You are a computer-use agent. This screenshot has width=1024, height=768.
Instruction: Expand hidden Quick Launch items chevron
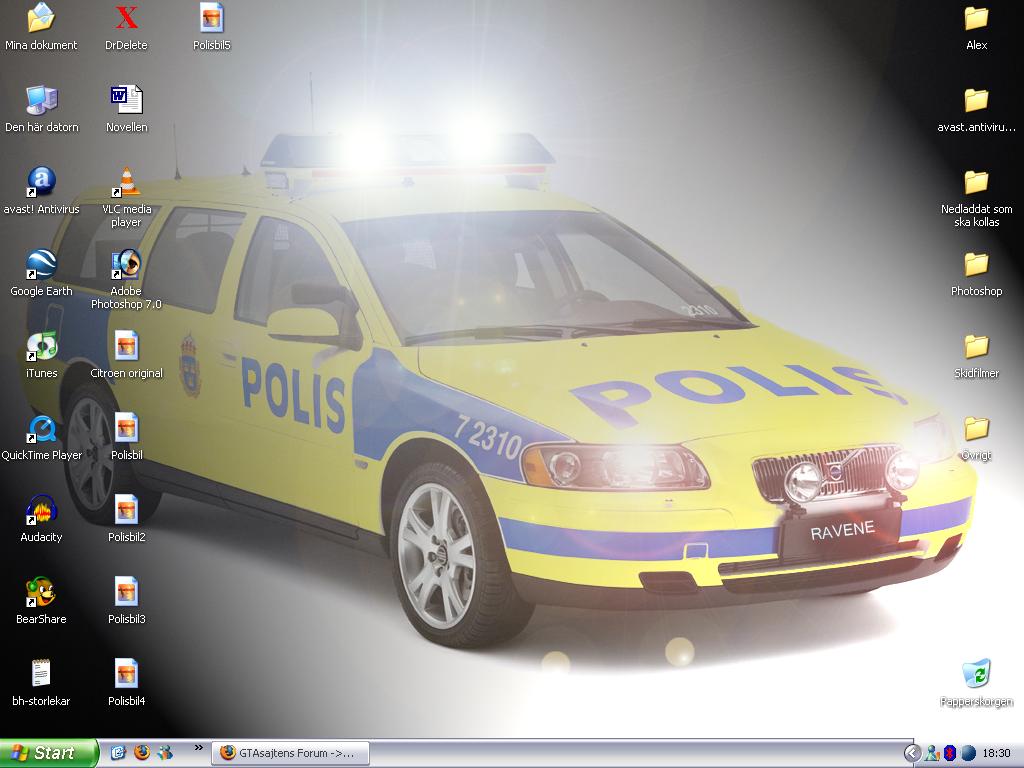tap(199, 748)
